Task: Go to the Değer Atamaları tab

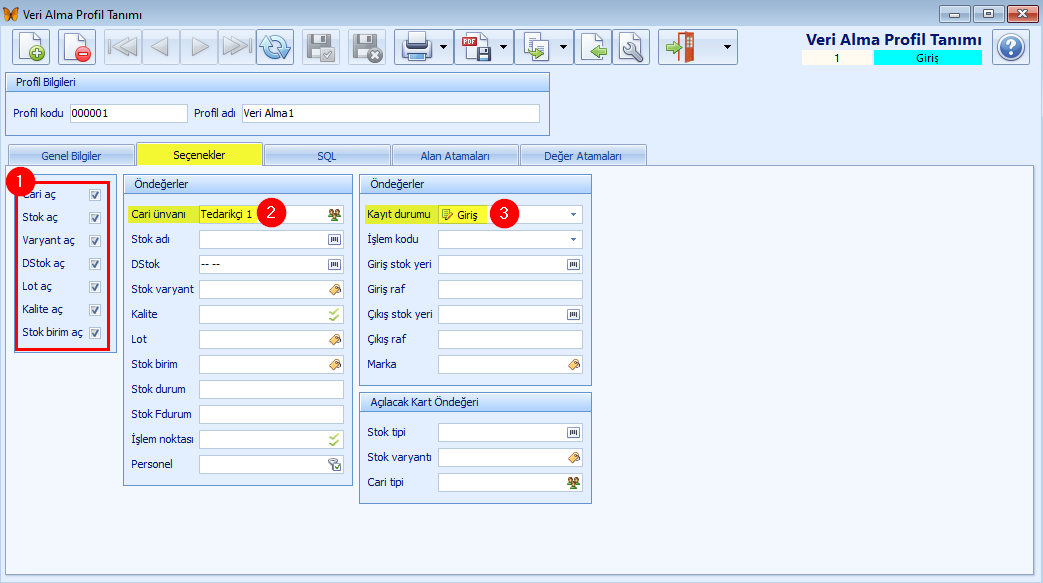Action: click(583, 156)
